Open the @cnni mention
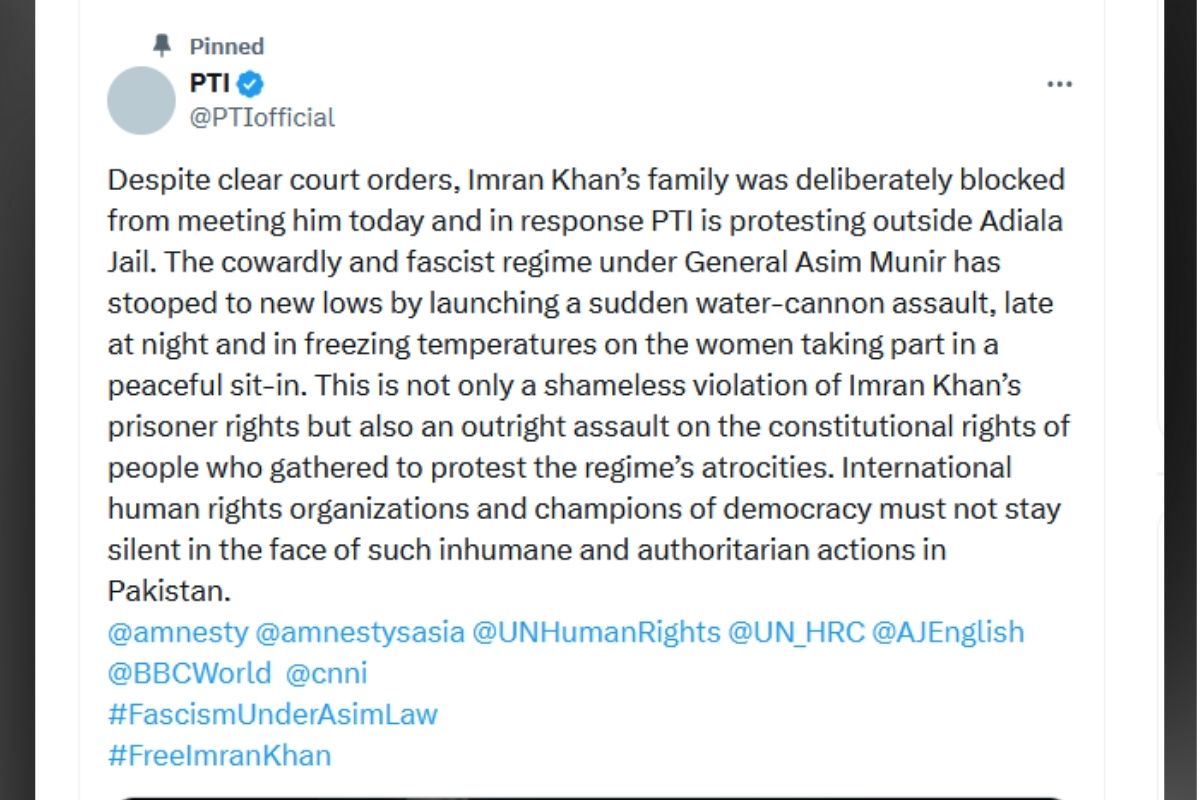Image resolution: width=1200 pixels, height=800 pixels. point(326,673)
